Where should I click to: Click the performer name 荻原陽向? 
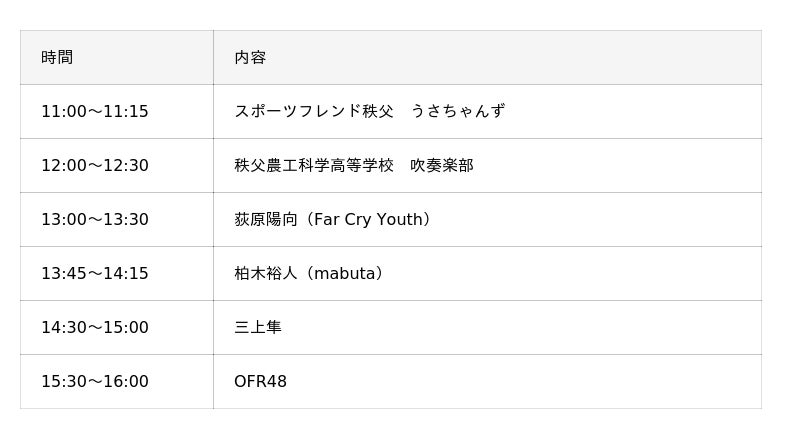pos(266,220)
